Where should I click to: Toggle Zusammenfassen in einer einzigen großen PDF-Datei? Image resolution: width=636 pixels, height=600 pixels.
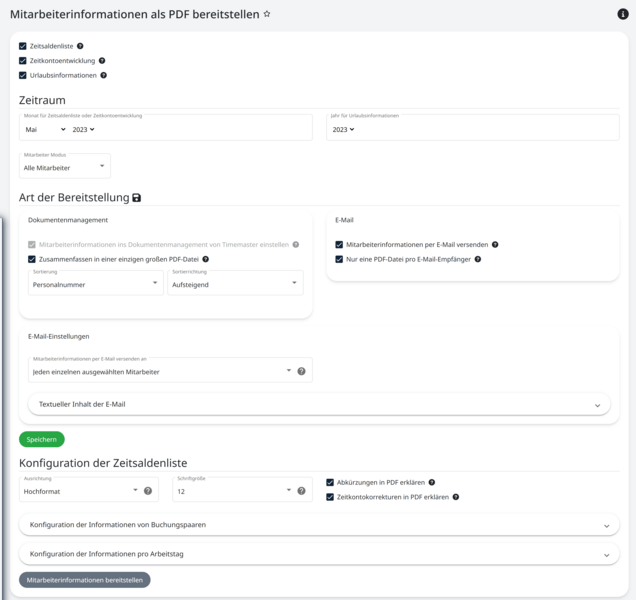[32, 259]
